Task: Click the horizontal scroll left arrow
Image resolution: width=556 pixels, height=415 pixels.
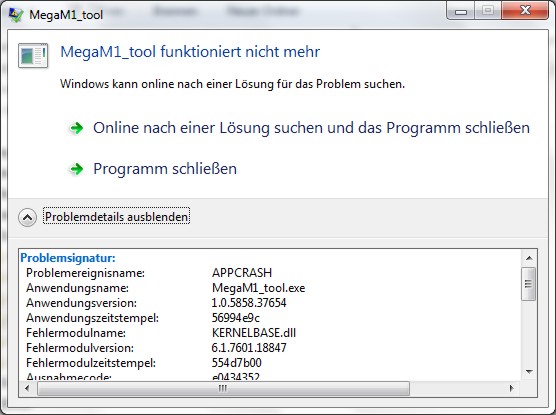Action: pos(27,388)
